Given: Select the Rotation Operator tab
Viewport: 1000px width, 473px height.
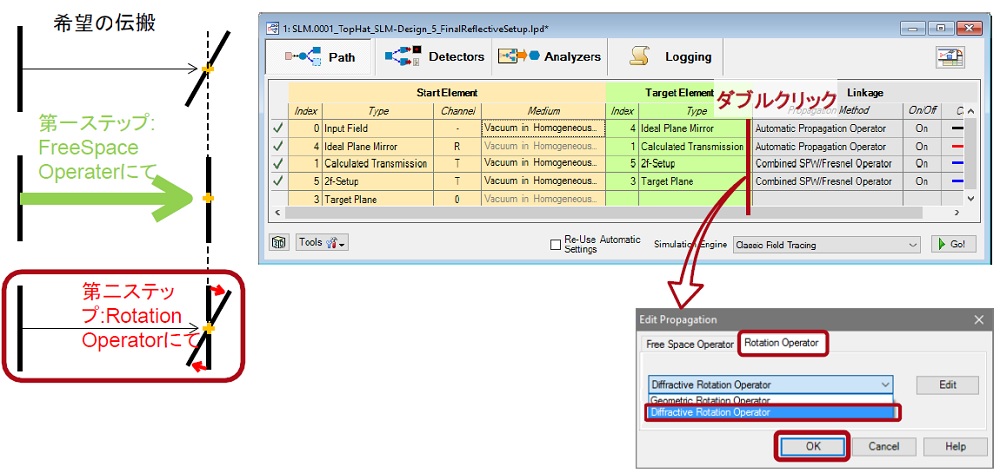Looking at the screenshot, I should coord(783,343).
